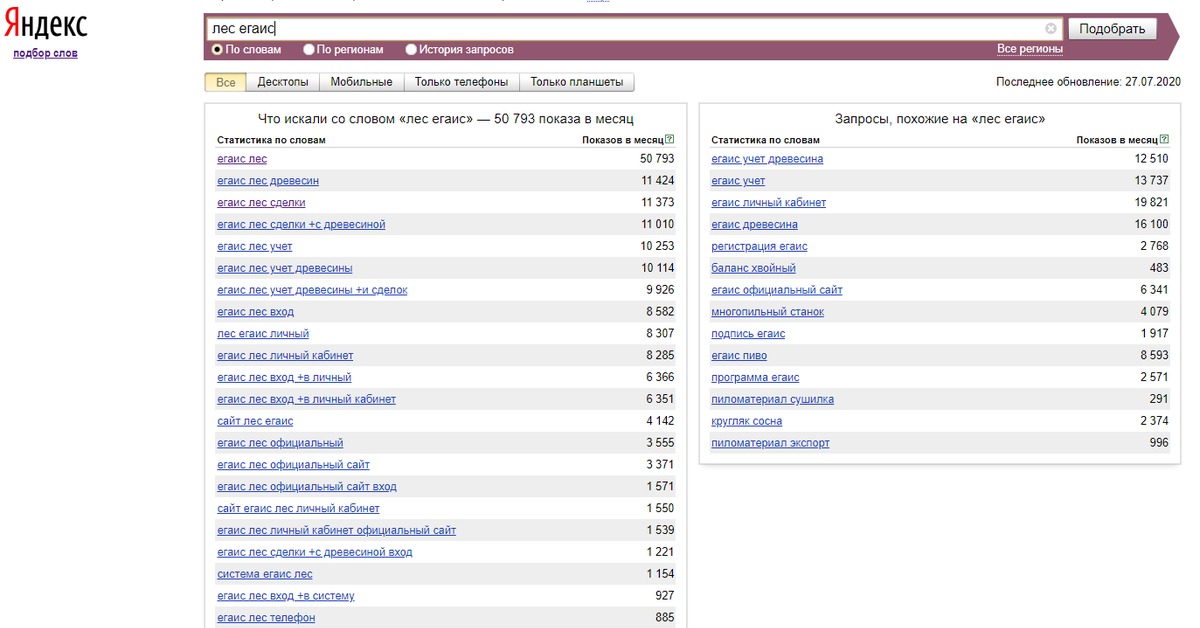Open query 'егаис лес учет древесины'
Image resolution: width=1200 pixels, height=628 pixels.
point(285,268)
